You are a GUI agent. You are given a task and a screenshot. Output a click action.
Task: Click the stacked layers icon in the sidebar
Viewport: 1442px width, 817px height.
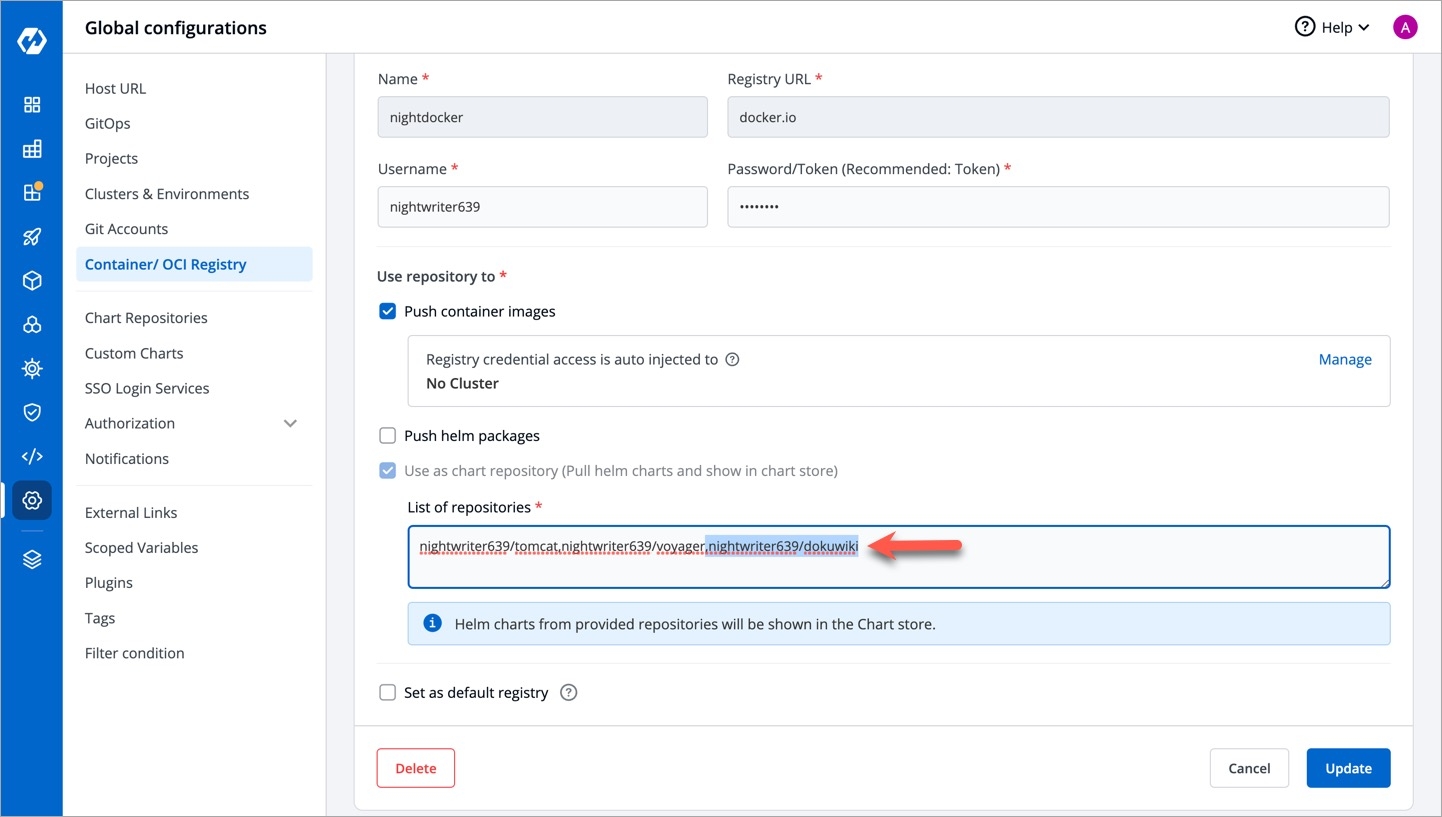click(x=32, y=560)
